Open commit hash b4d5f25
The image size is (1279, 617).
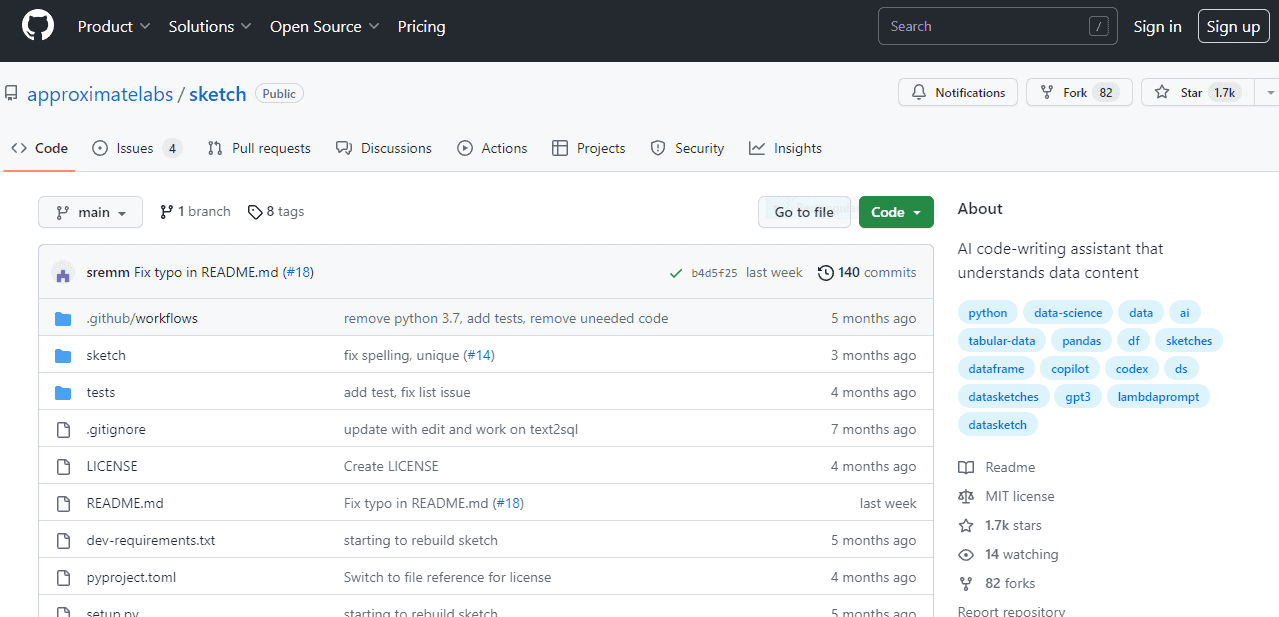(x=714, y=273)
